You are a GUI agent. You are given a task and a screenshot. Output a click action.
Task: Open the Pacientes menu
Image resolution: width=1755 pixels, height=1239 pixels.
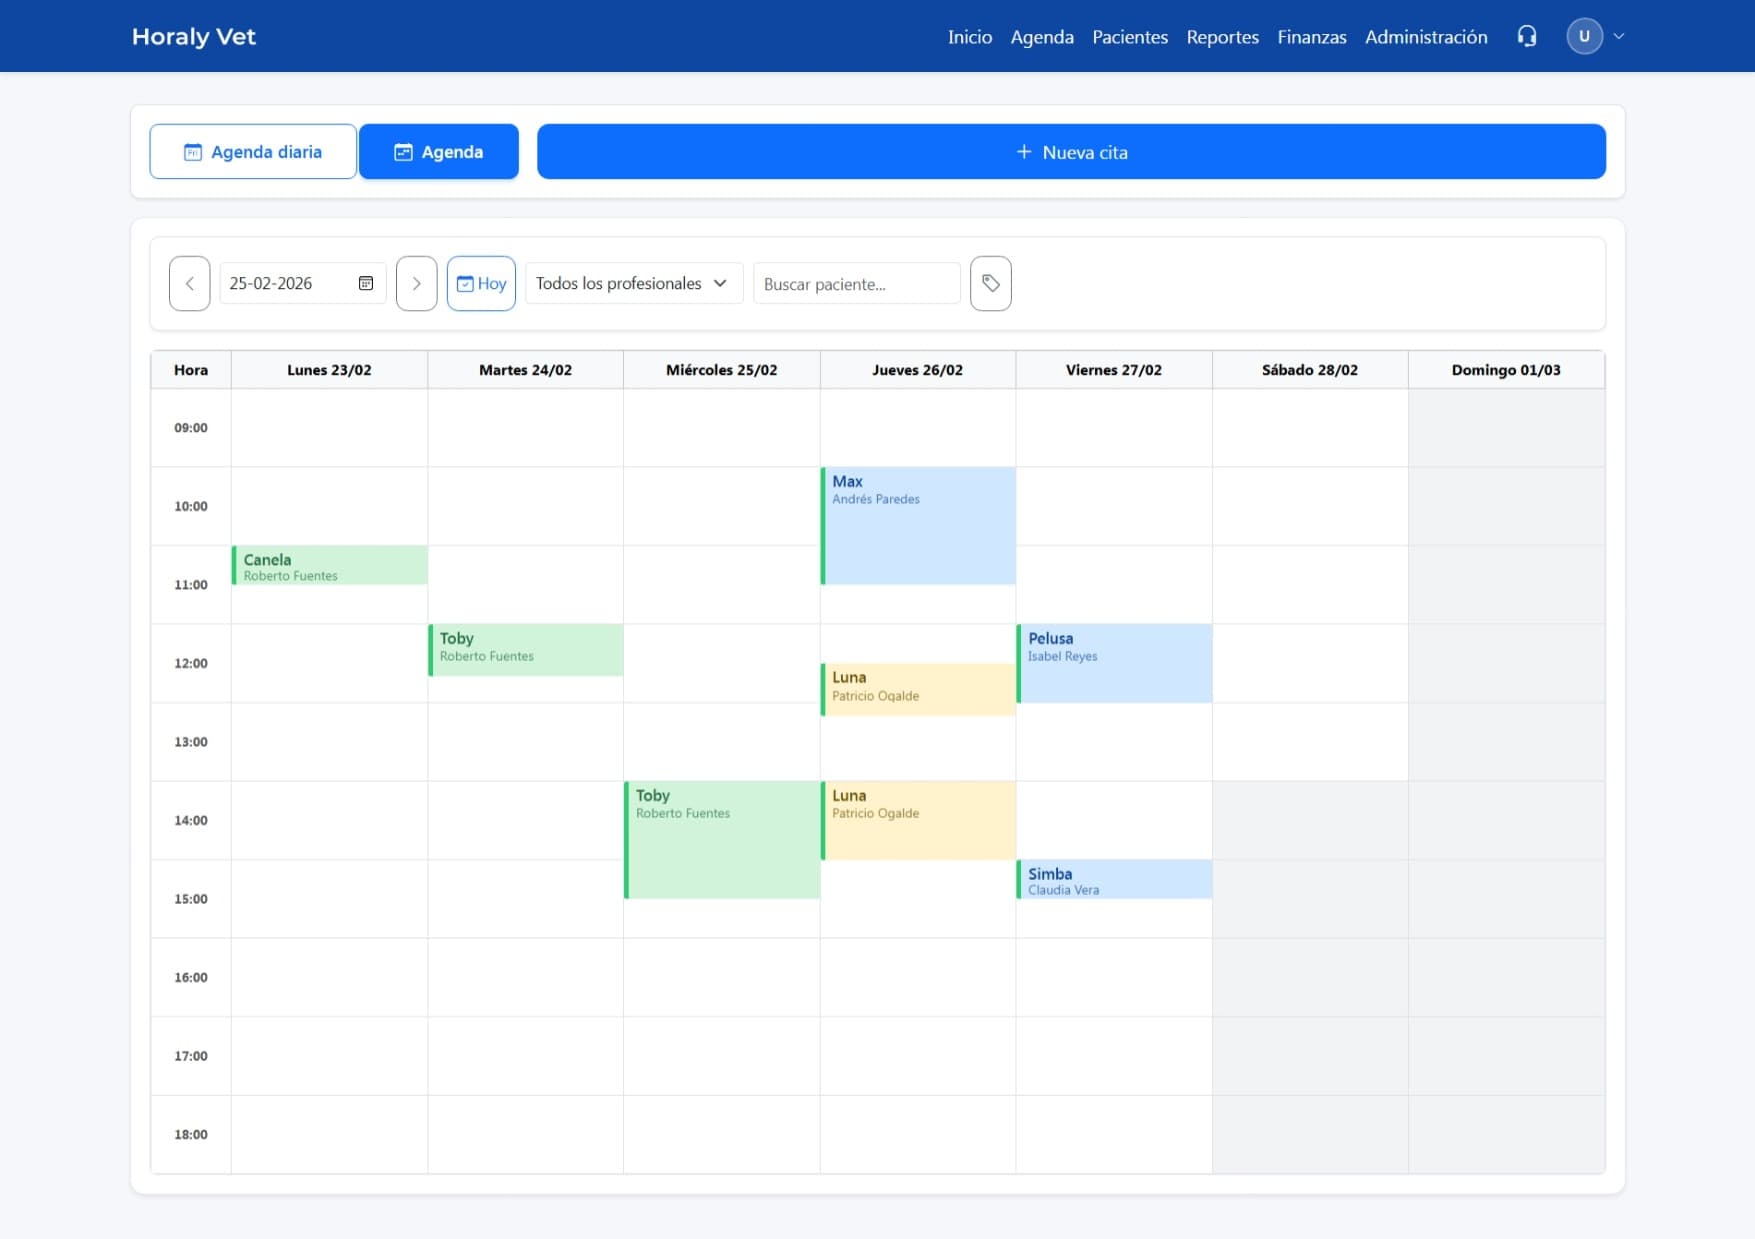pos(1129,37)
